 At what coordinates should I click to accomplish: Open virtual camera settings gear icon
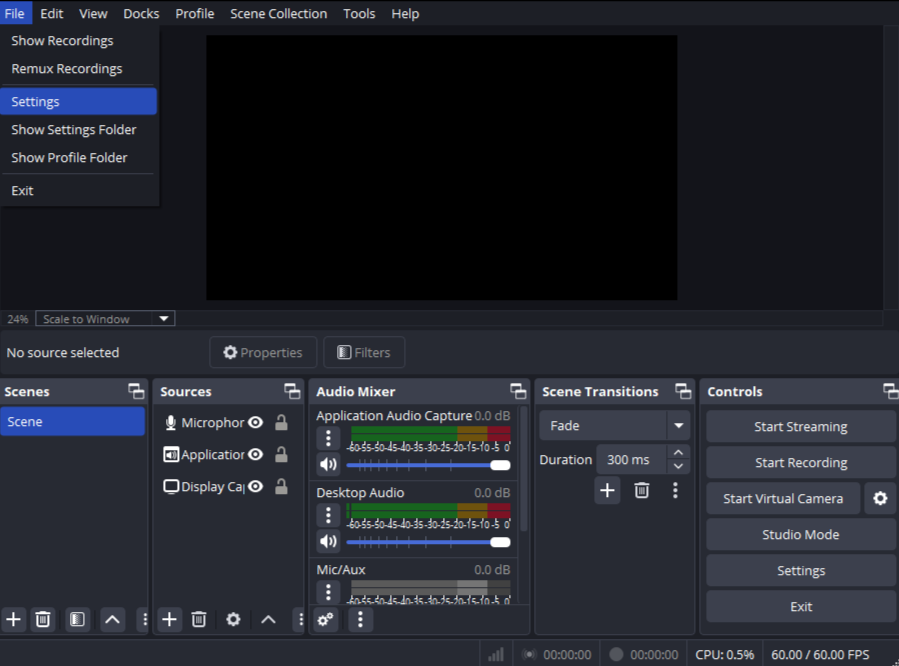880,499
